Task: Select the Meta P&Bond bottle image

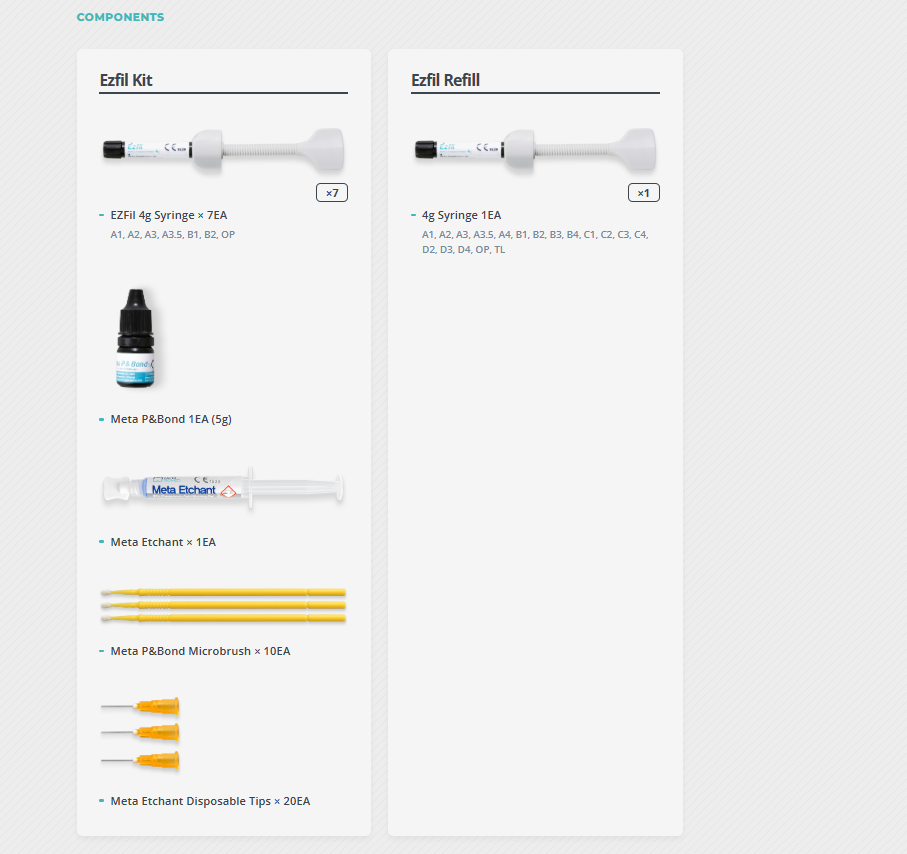Action: click(x=136, y=338)
